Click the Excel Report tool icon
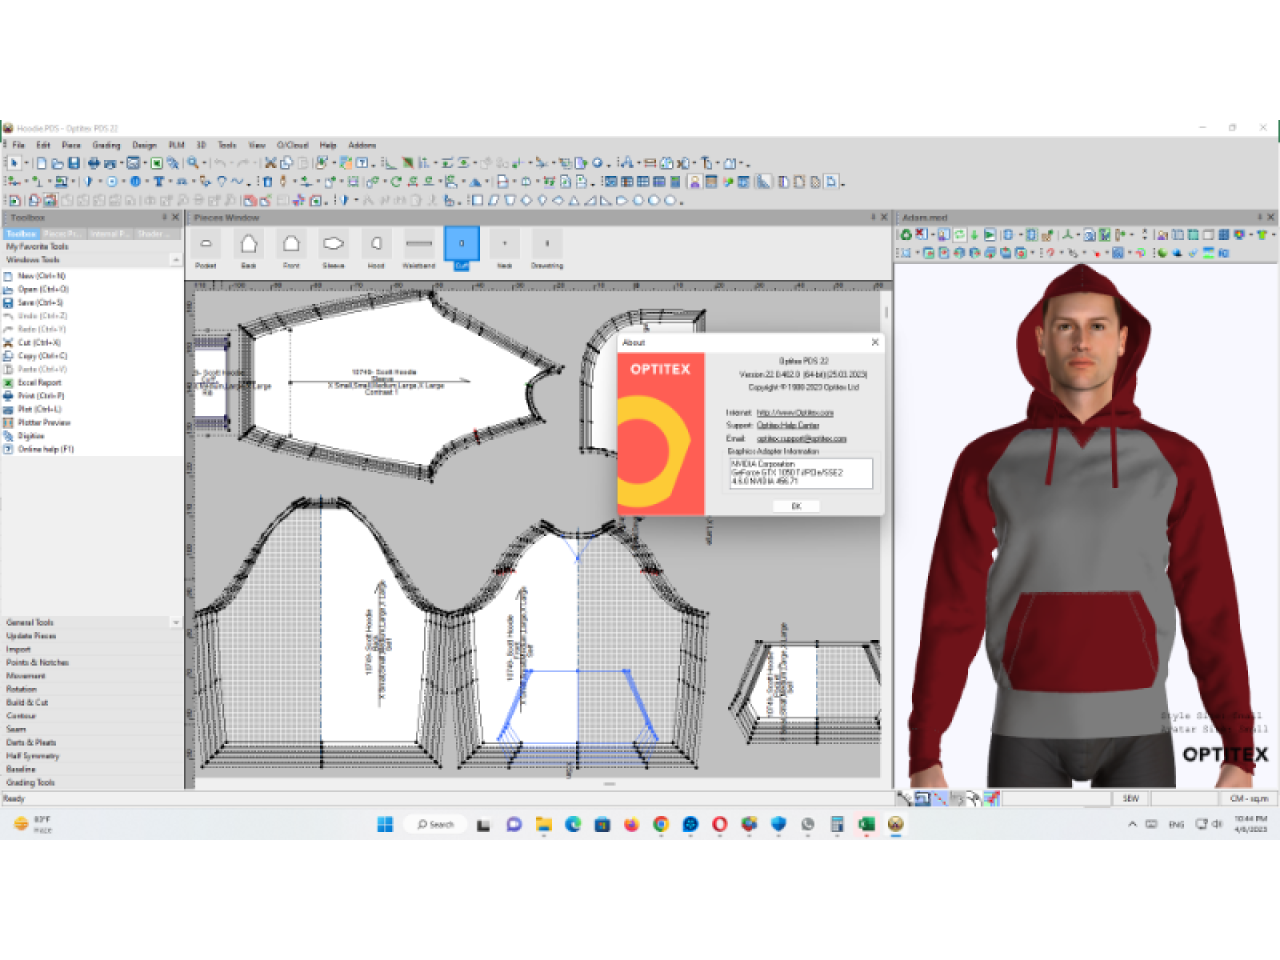Image resolution: width=1280 pixels, height=960 pixels. [9, 382]
